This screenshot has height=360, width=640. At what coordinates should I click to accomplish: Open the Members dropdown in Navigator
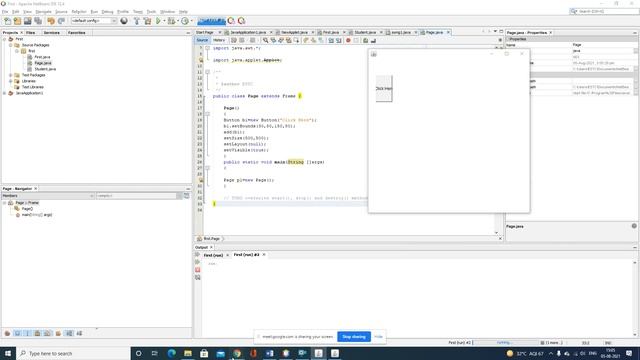coord(48,196)
